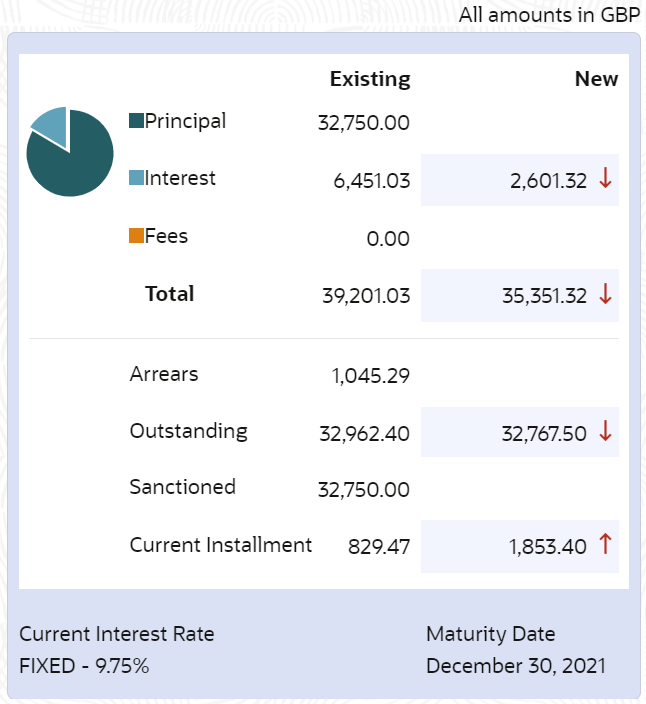Click the red down arrow beside new Interest
The width and height of the screenshot is (646, 704).
pos(605,179)
